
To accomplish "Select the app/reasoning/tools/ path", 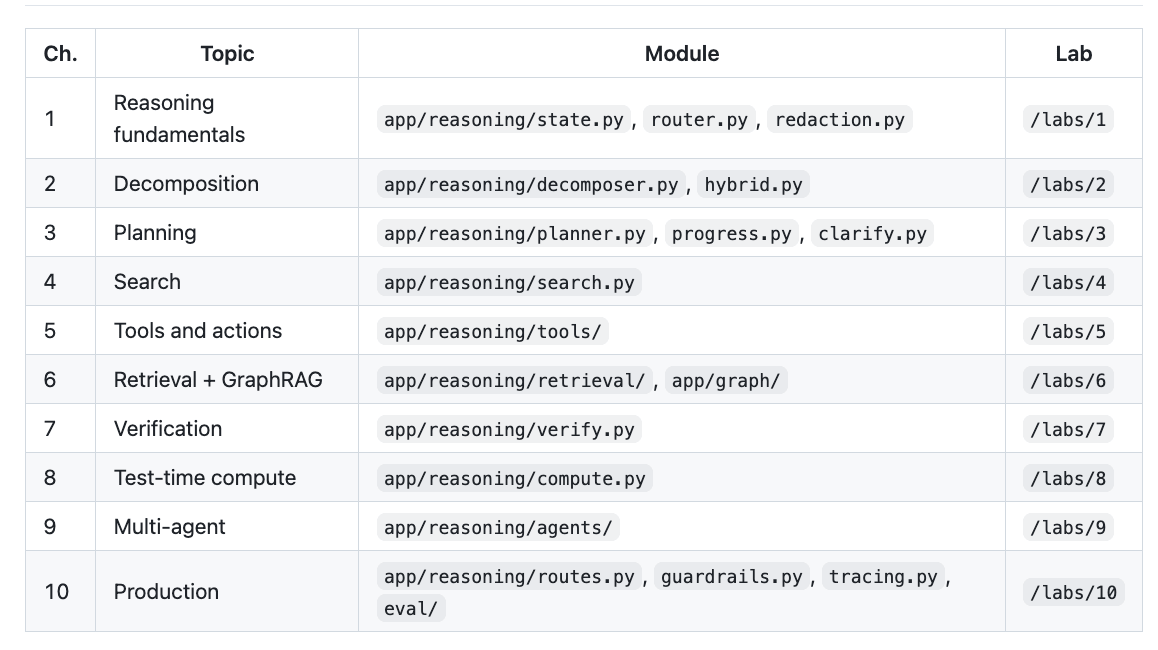I will (x=493, y=332).
